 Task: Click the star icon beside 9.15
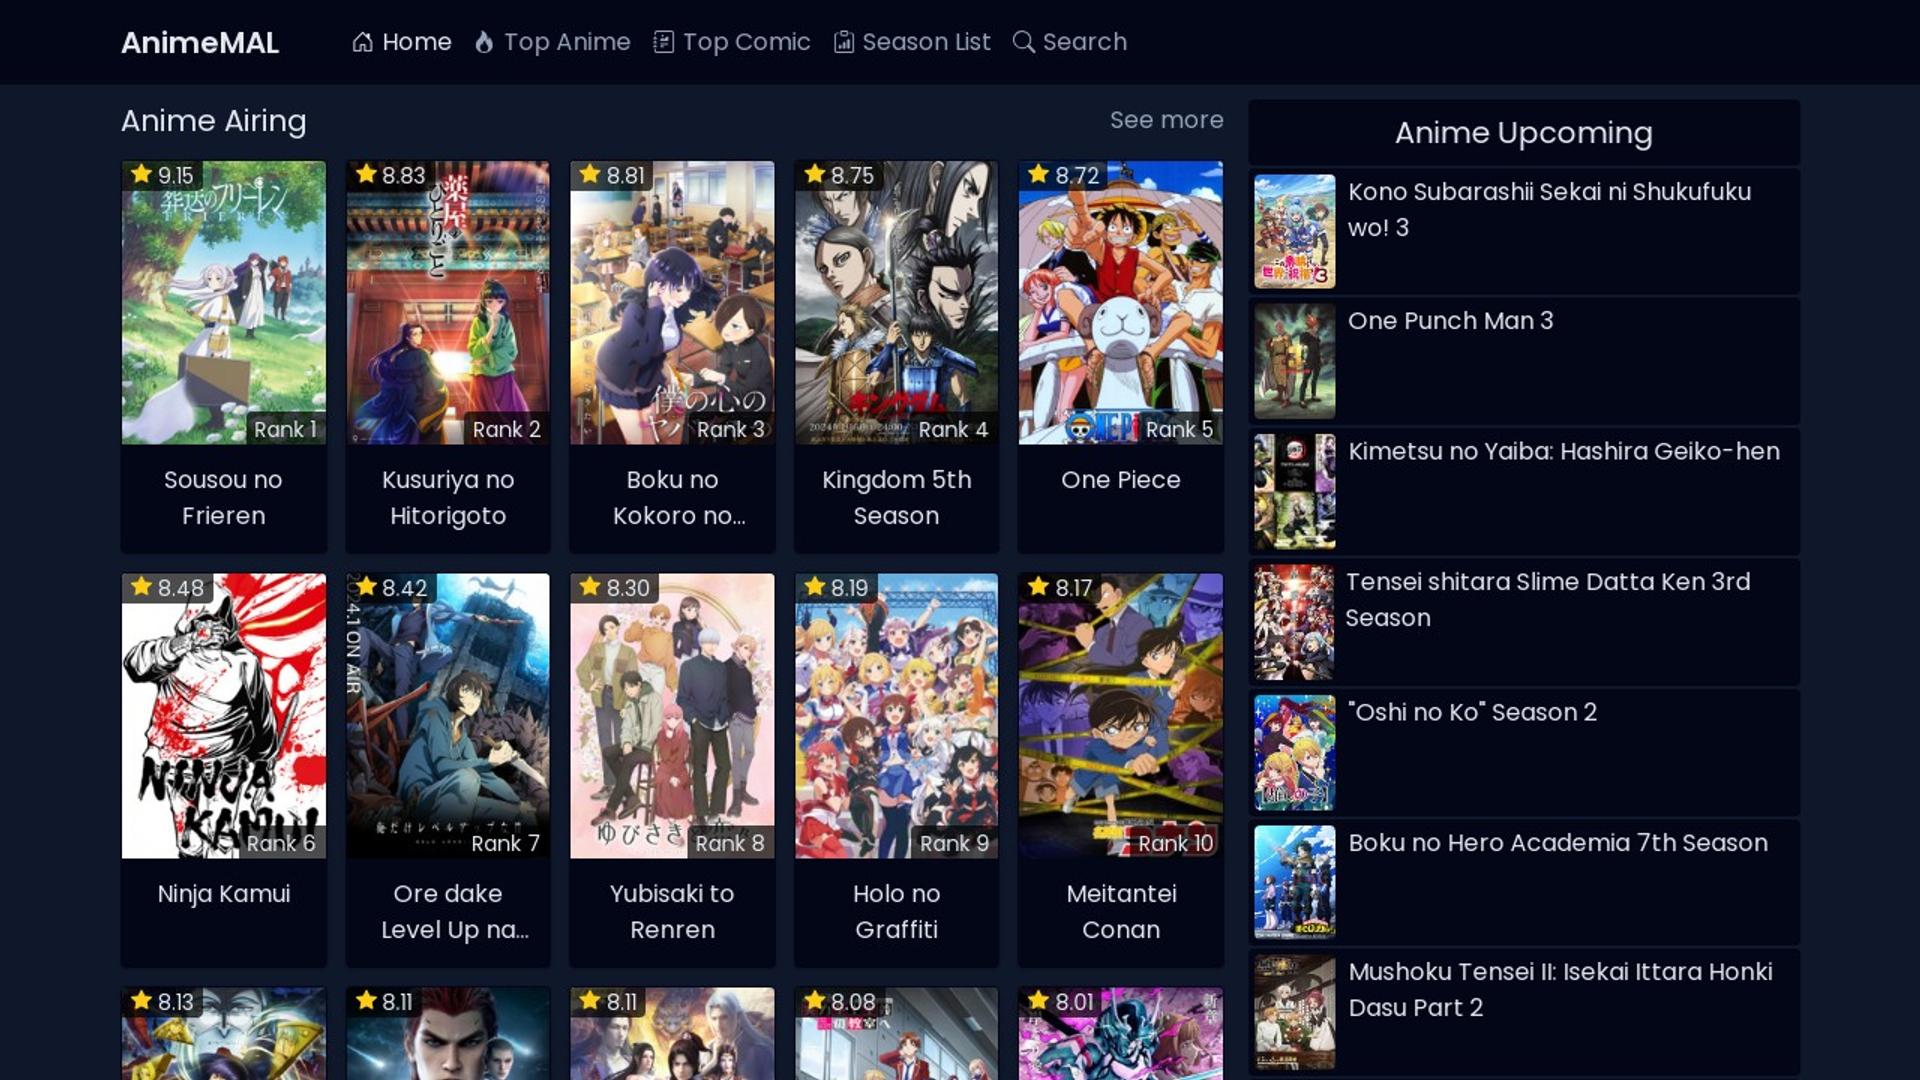[141, 174]
